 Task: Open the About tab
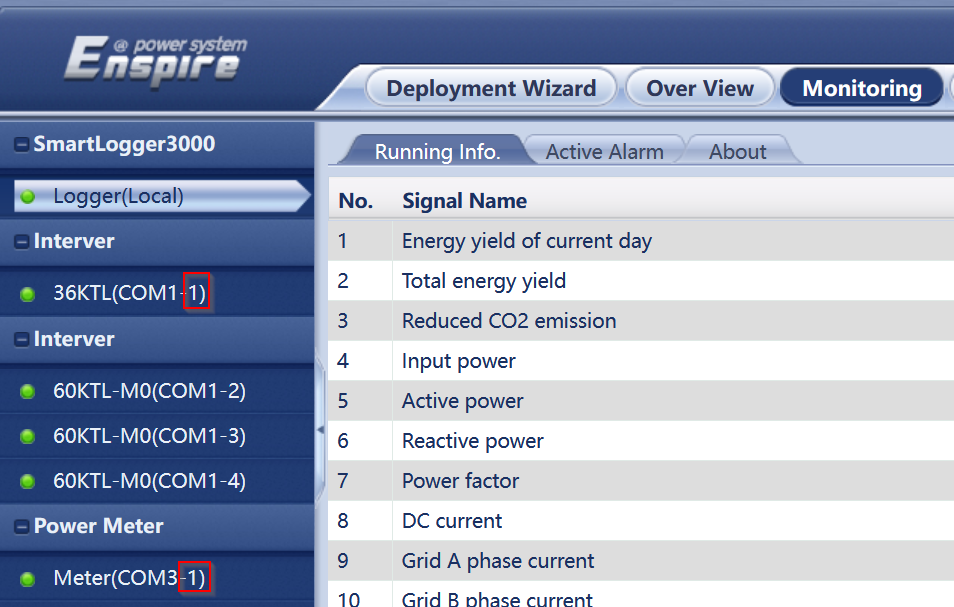coord(737,152)
